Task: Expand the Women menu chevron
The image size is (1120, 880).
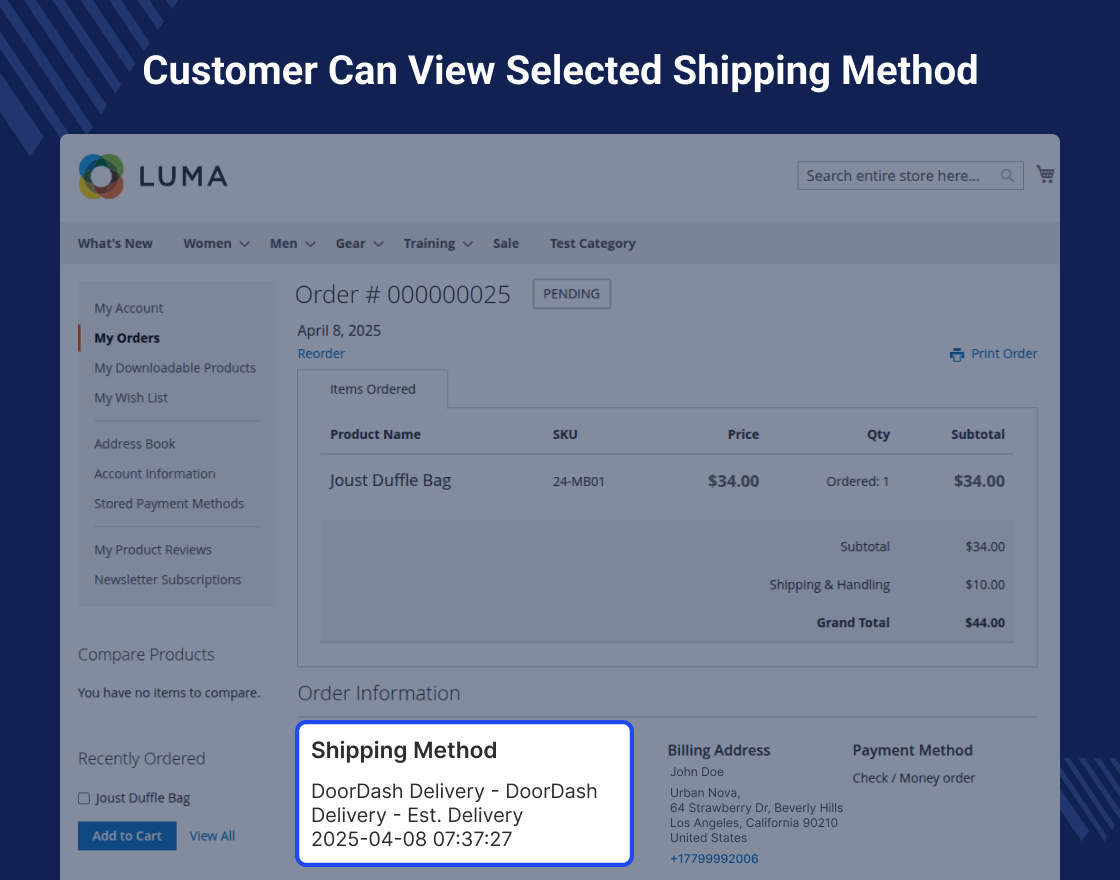Action: (x=244, y=244)
